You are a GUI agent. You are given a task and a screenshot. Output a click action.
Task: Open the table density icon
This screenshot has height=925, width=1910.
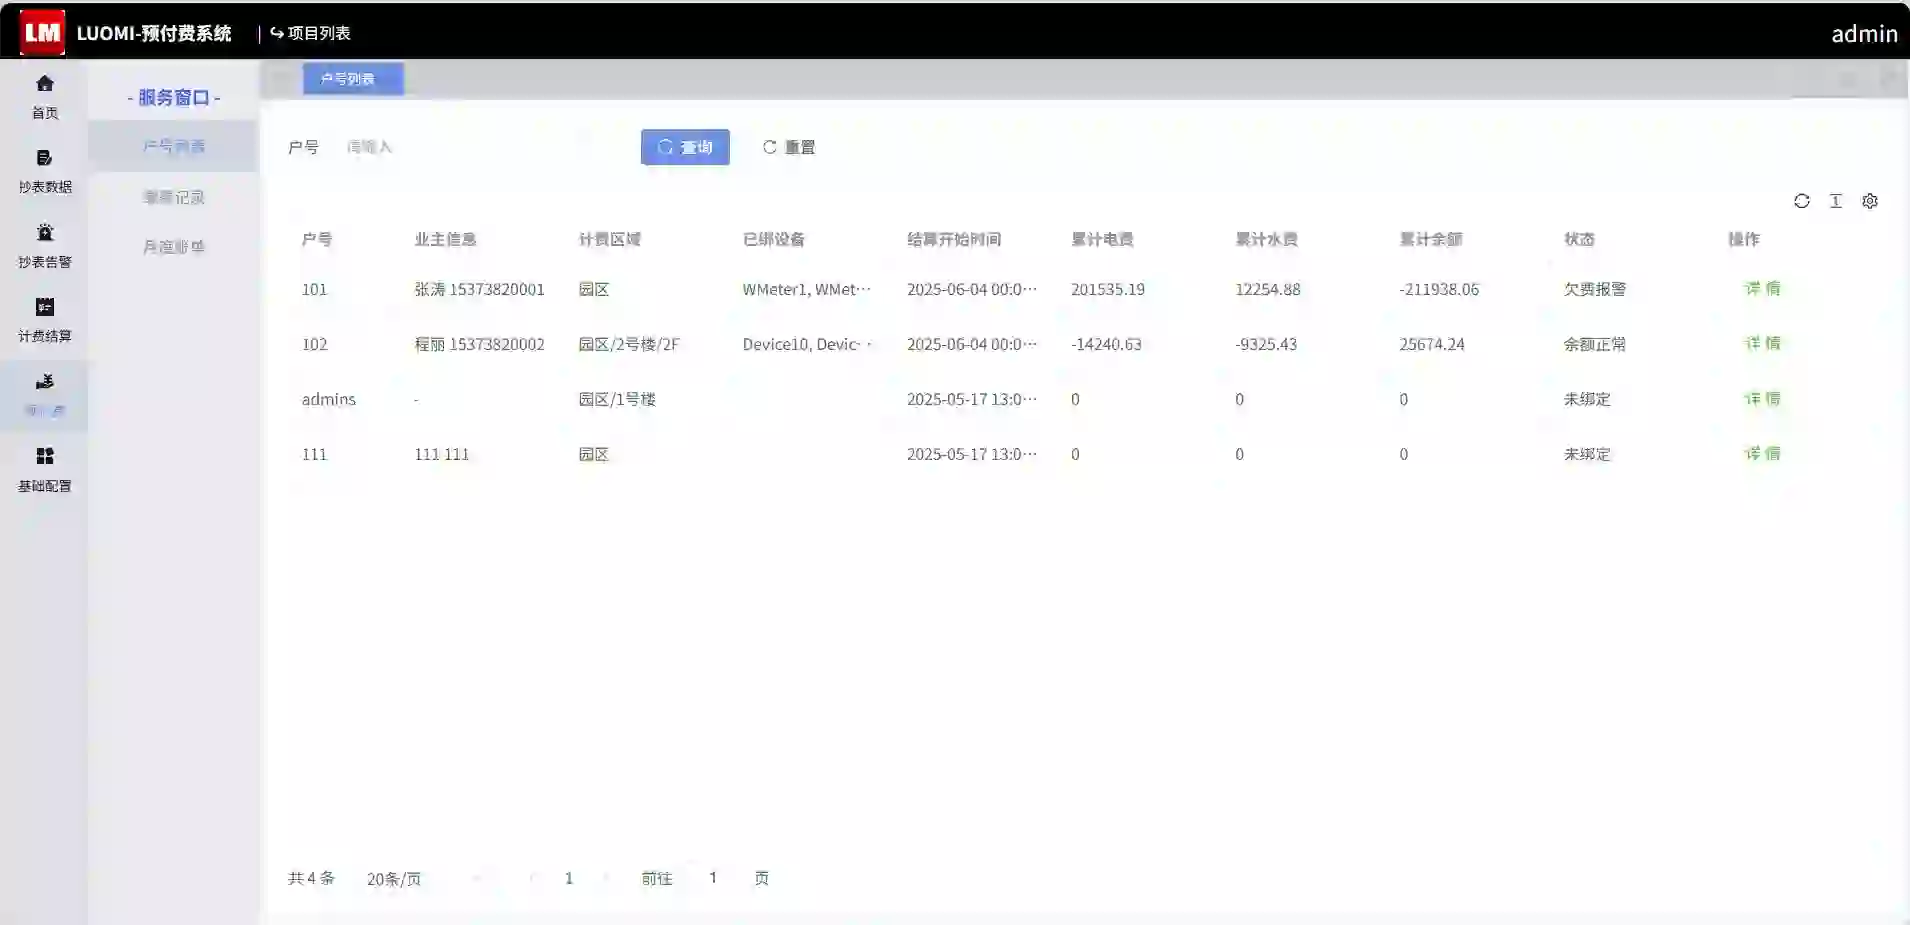[x=1835, y=201]
